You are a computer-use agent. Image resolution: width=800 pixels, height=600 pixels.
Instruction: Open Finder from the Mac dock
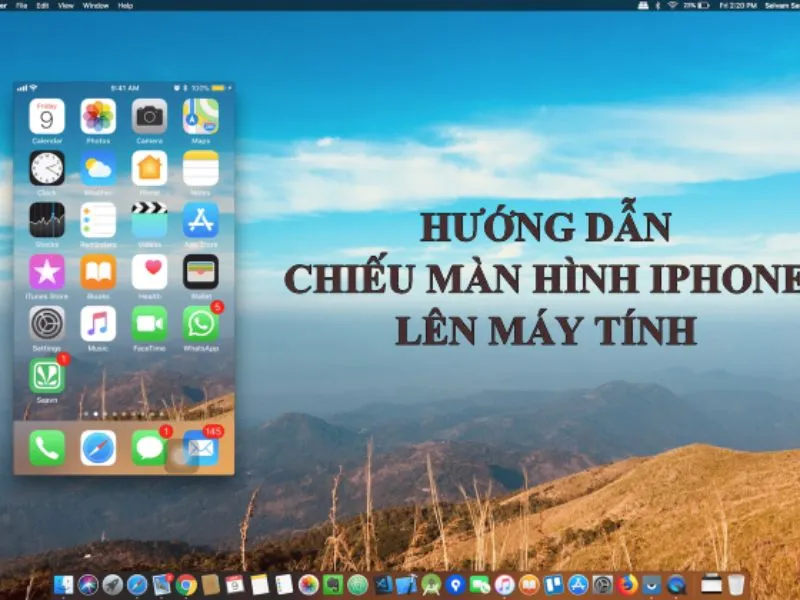(64, 585)
